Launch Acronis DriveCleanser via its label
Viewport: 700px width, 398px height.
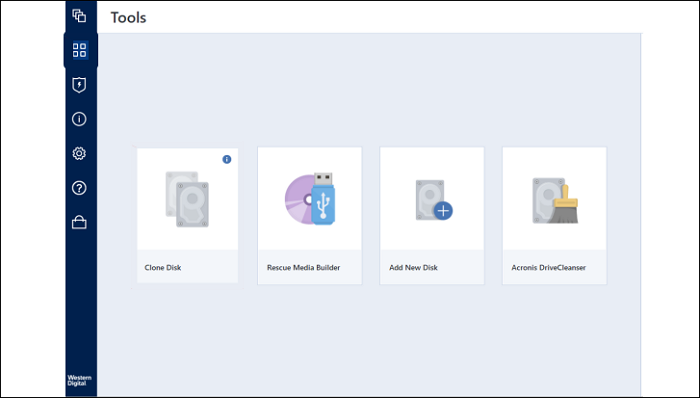coord(549,268)
